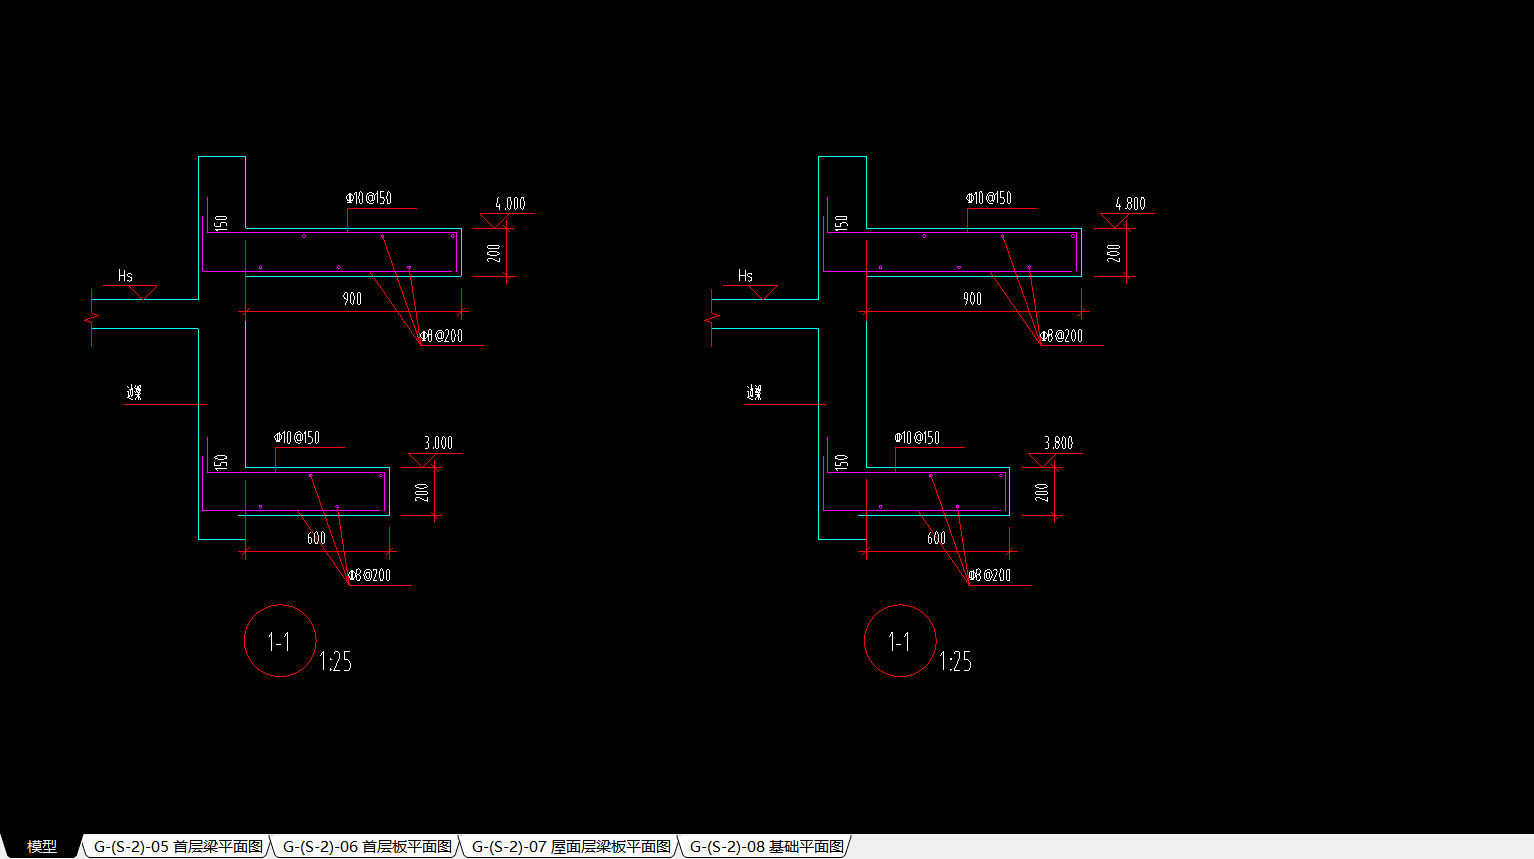Open the G-(S-2)-05 首层梁平面图 layout tab
The width and height of the screenshot is (1534, 859).
point(178,846)
